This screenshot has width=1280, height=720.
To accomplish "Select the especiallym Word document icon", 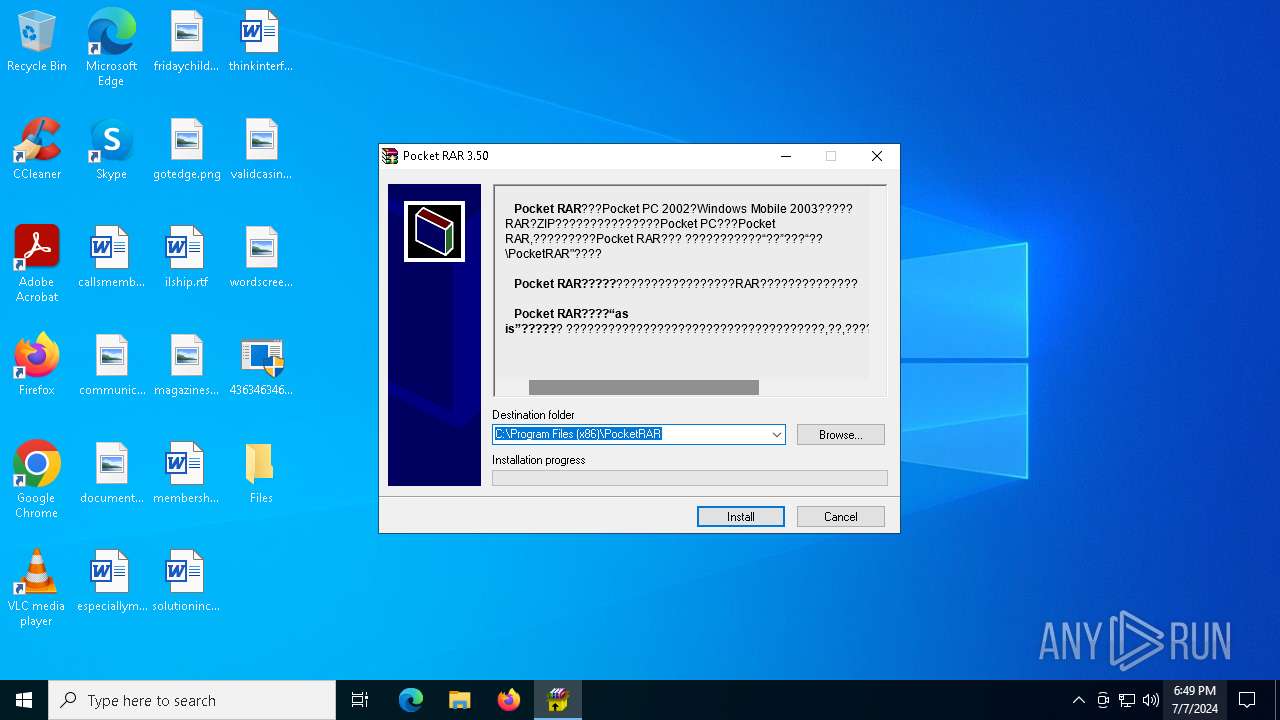I will [111, 582].
